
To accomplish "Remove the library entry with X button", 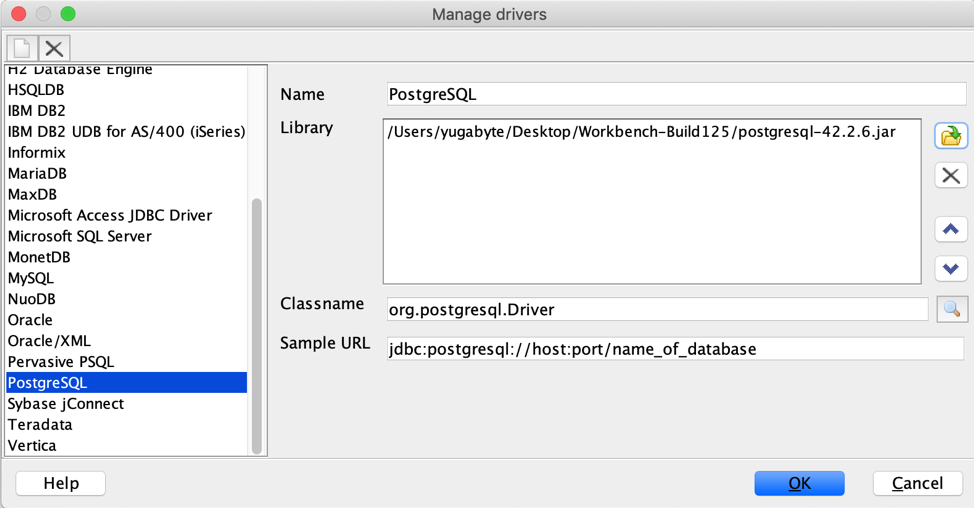I will (950, 175).
